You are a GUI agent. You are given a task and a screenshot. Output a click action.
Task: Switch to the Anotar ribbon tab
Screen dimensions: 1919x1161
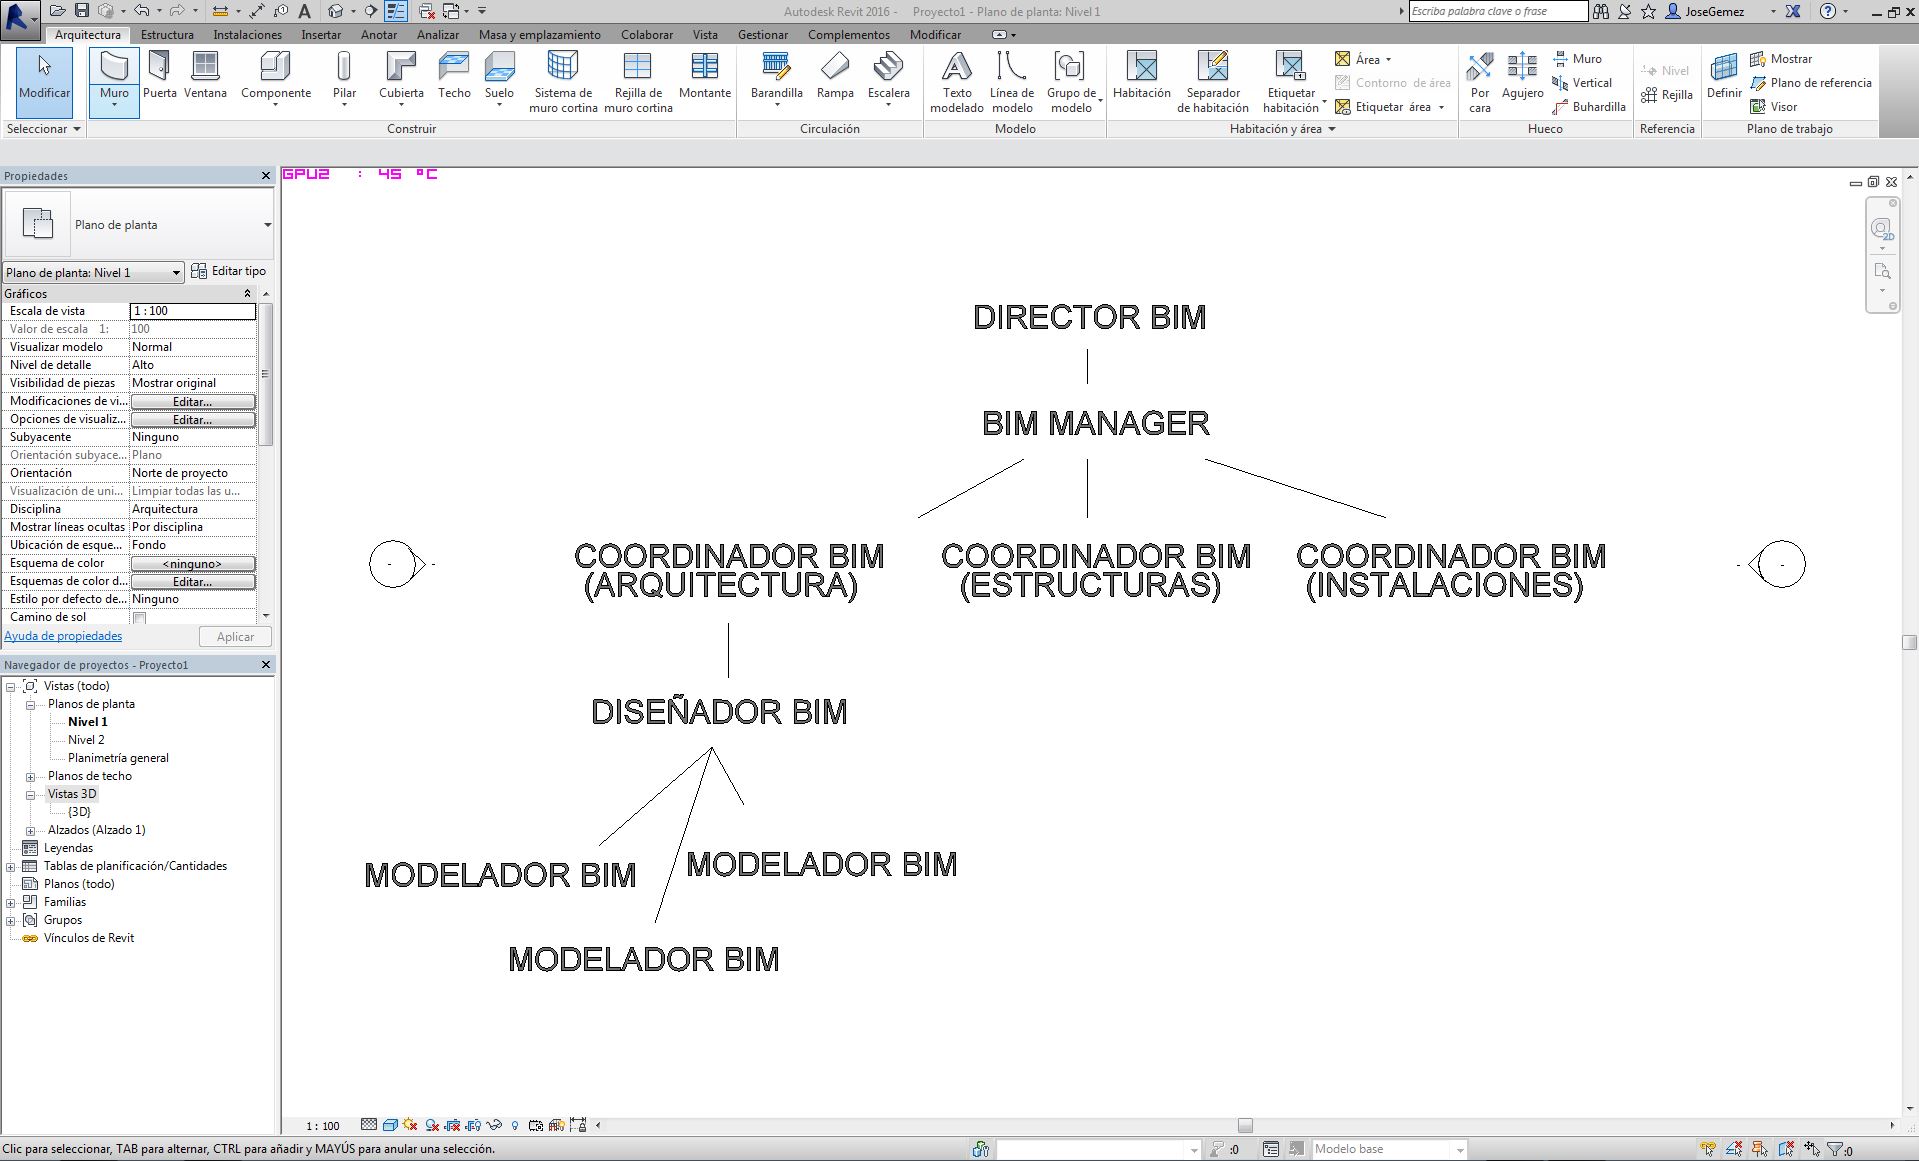(379, 35)
